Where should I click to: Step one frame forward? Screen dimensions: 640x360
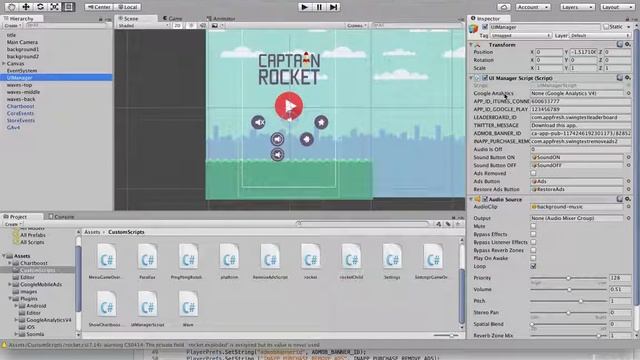(333, 7)
